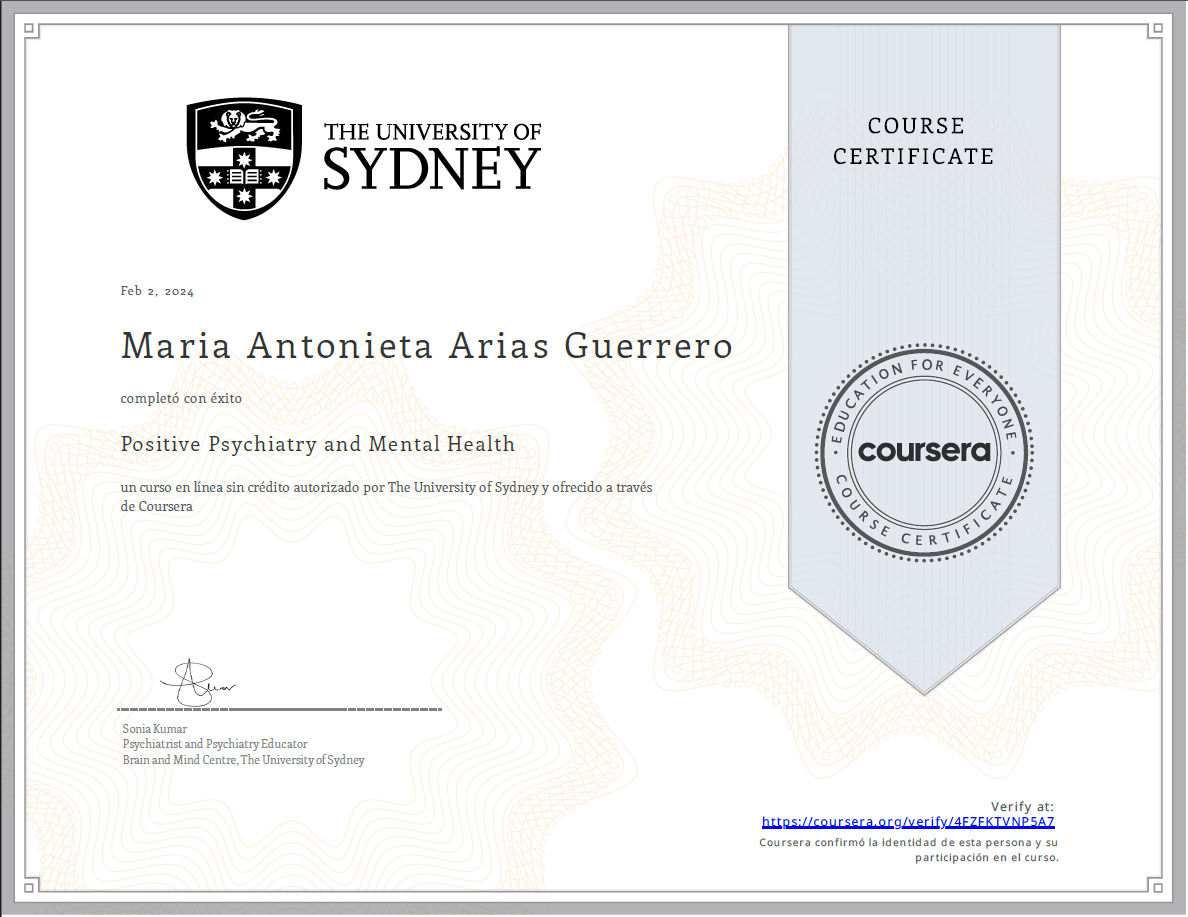Click the 'THE UNIVERSITY OF SYDNEY' wordmark text
The height and width of the screenshot is (917, 1188).
click(432, 156)
